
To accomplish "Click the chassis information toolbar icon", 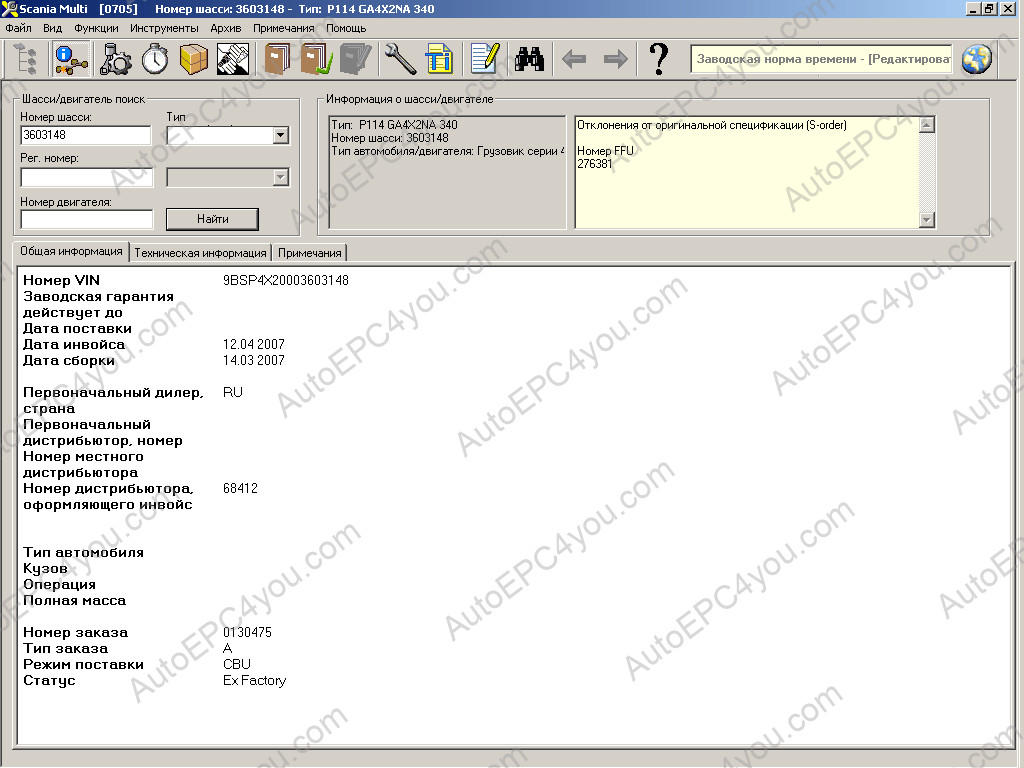I will tap(71, 59).
